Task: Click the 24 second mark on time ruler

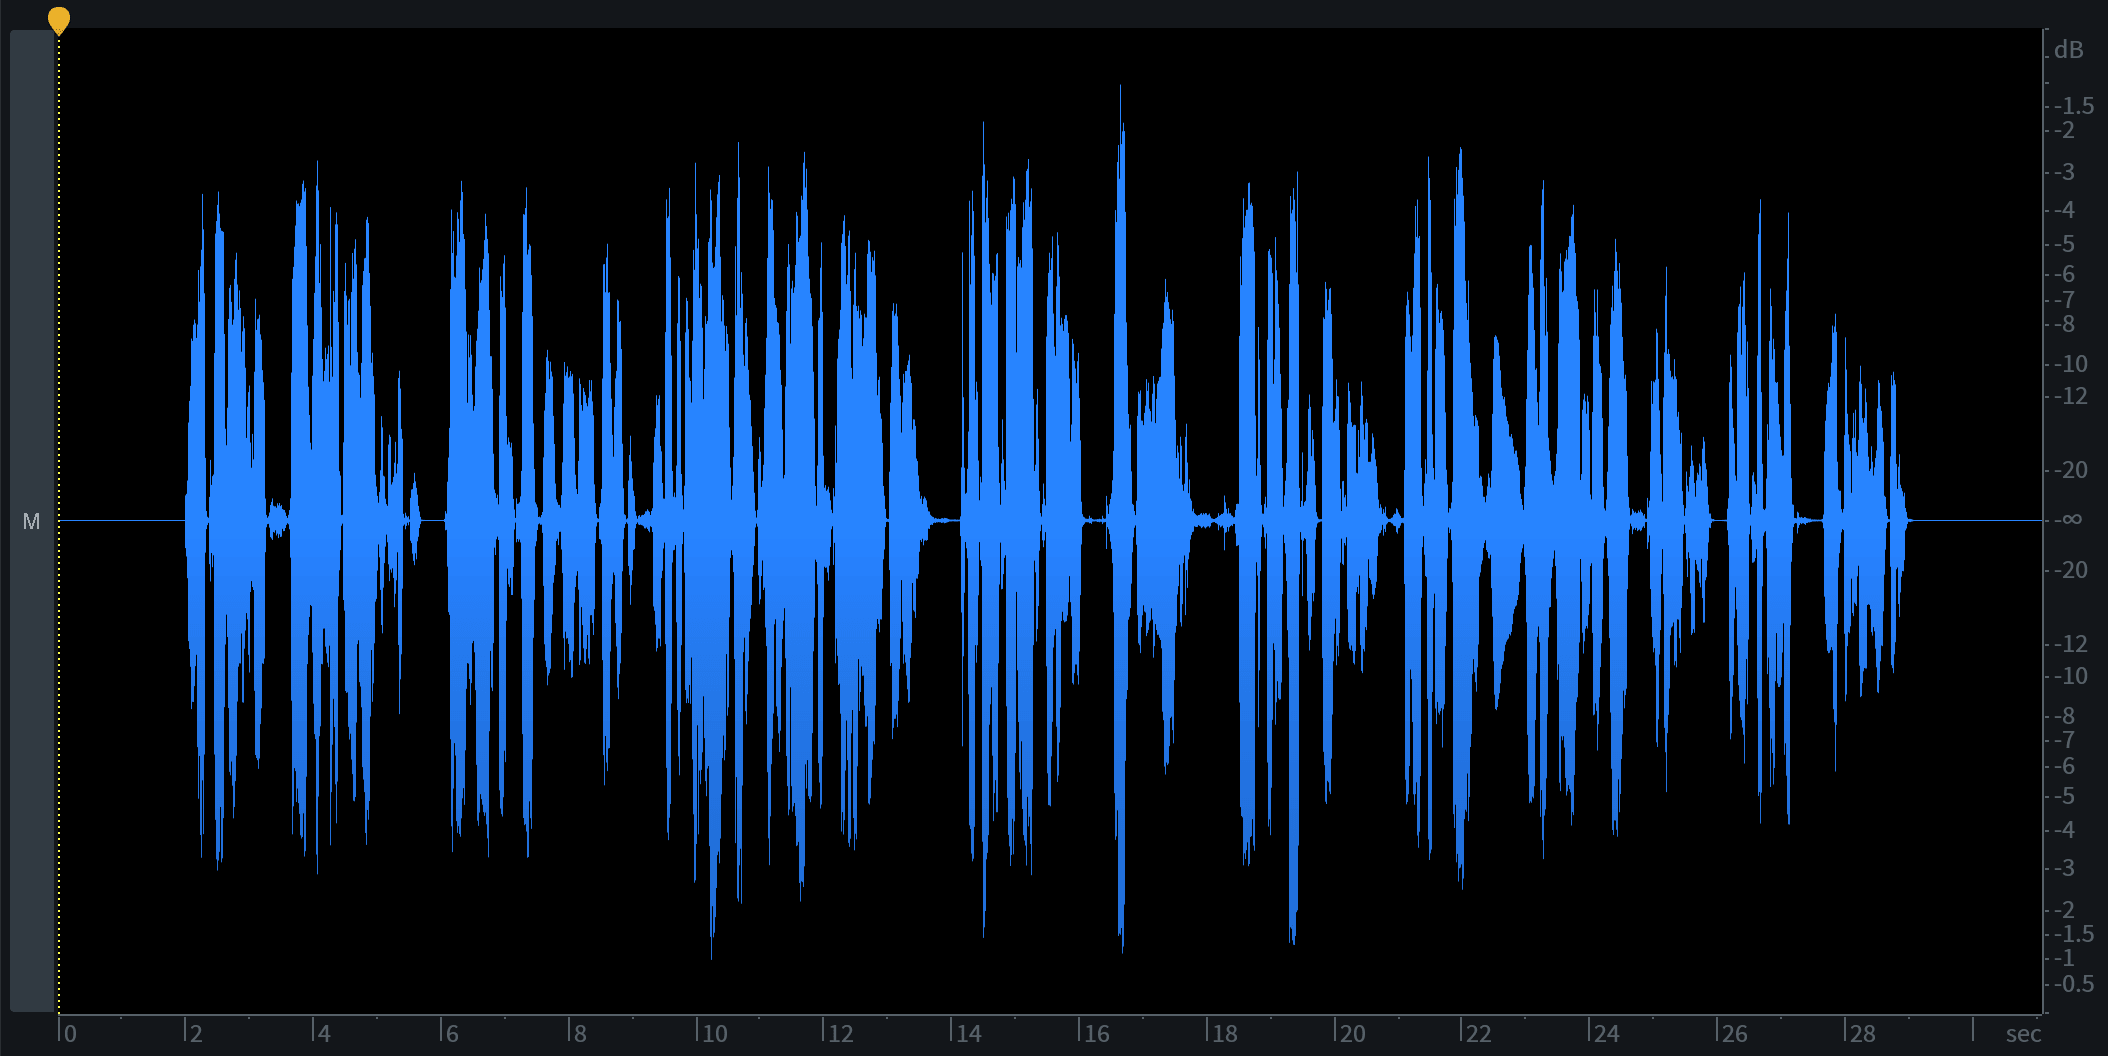Action: tap(1607, 1033)
